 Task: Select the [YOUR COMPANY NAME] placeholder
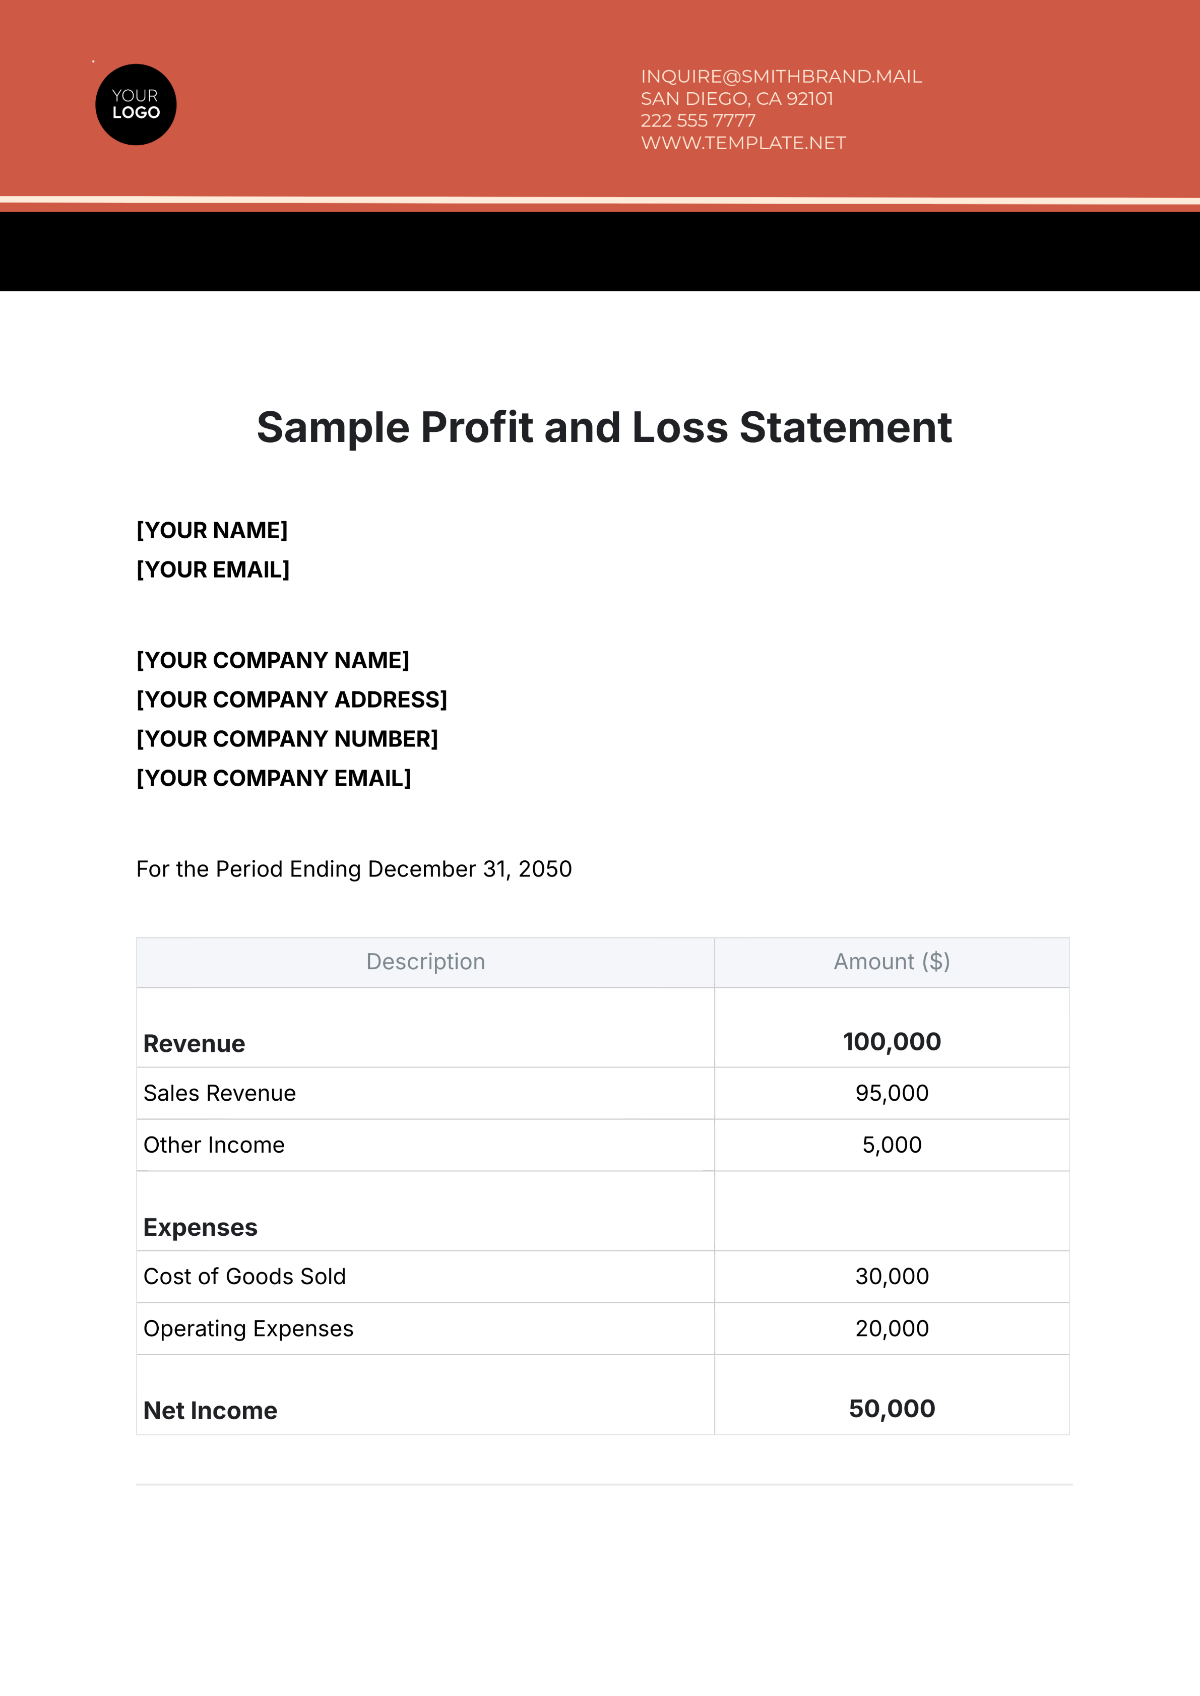[x=273, y=660]
